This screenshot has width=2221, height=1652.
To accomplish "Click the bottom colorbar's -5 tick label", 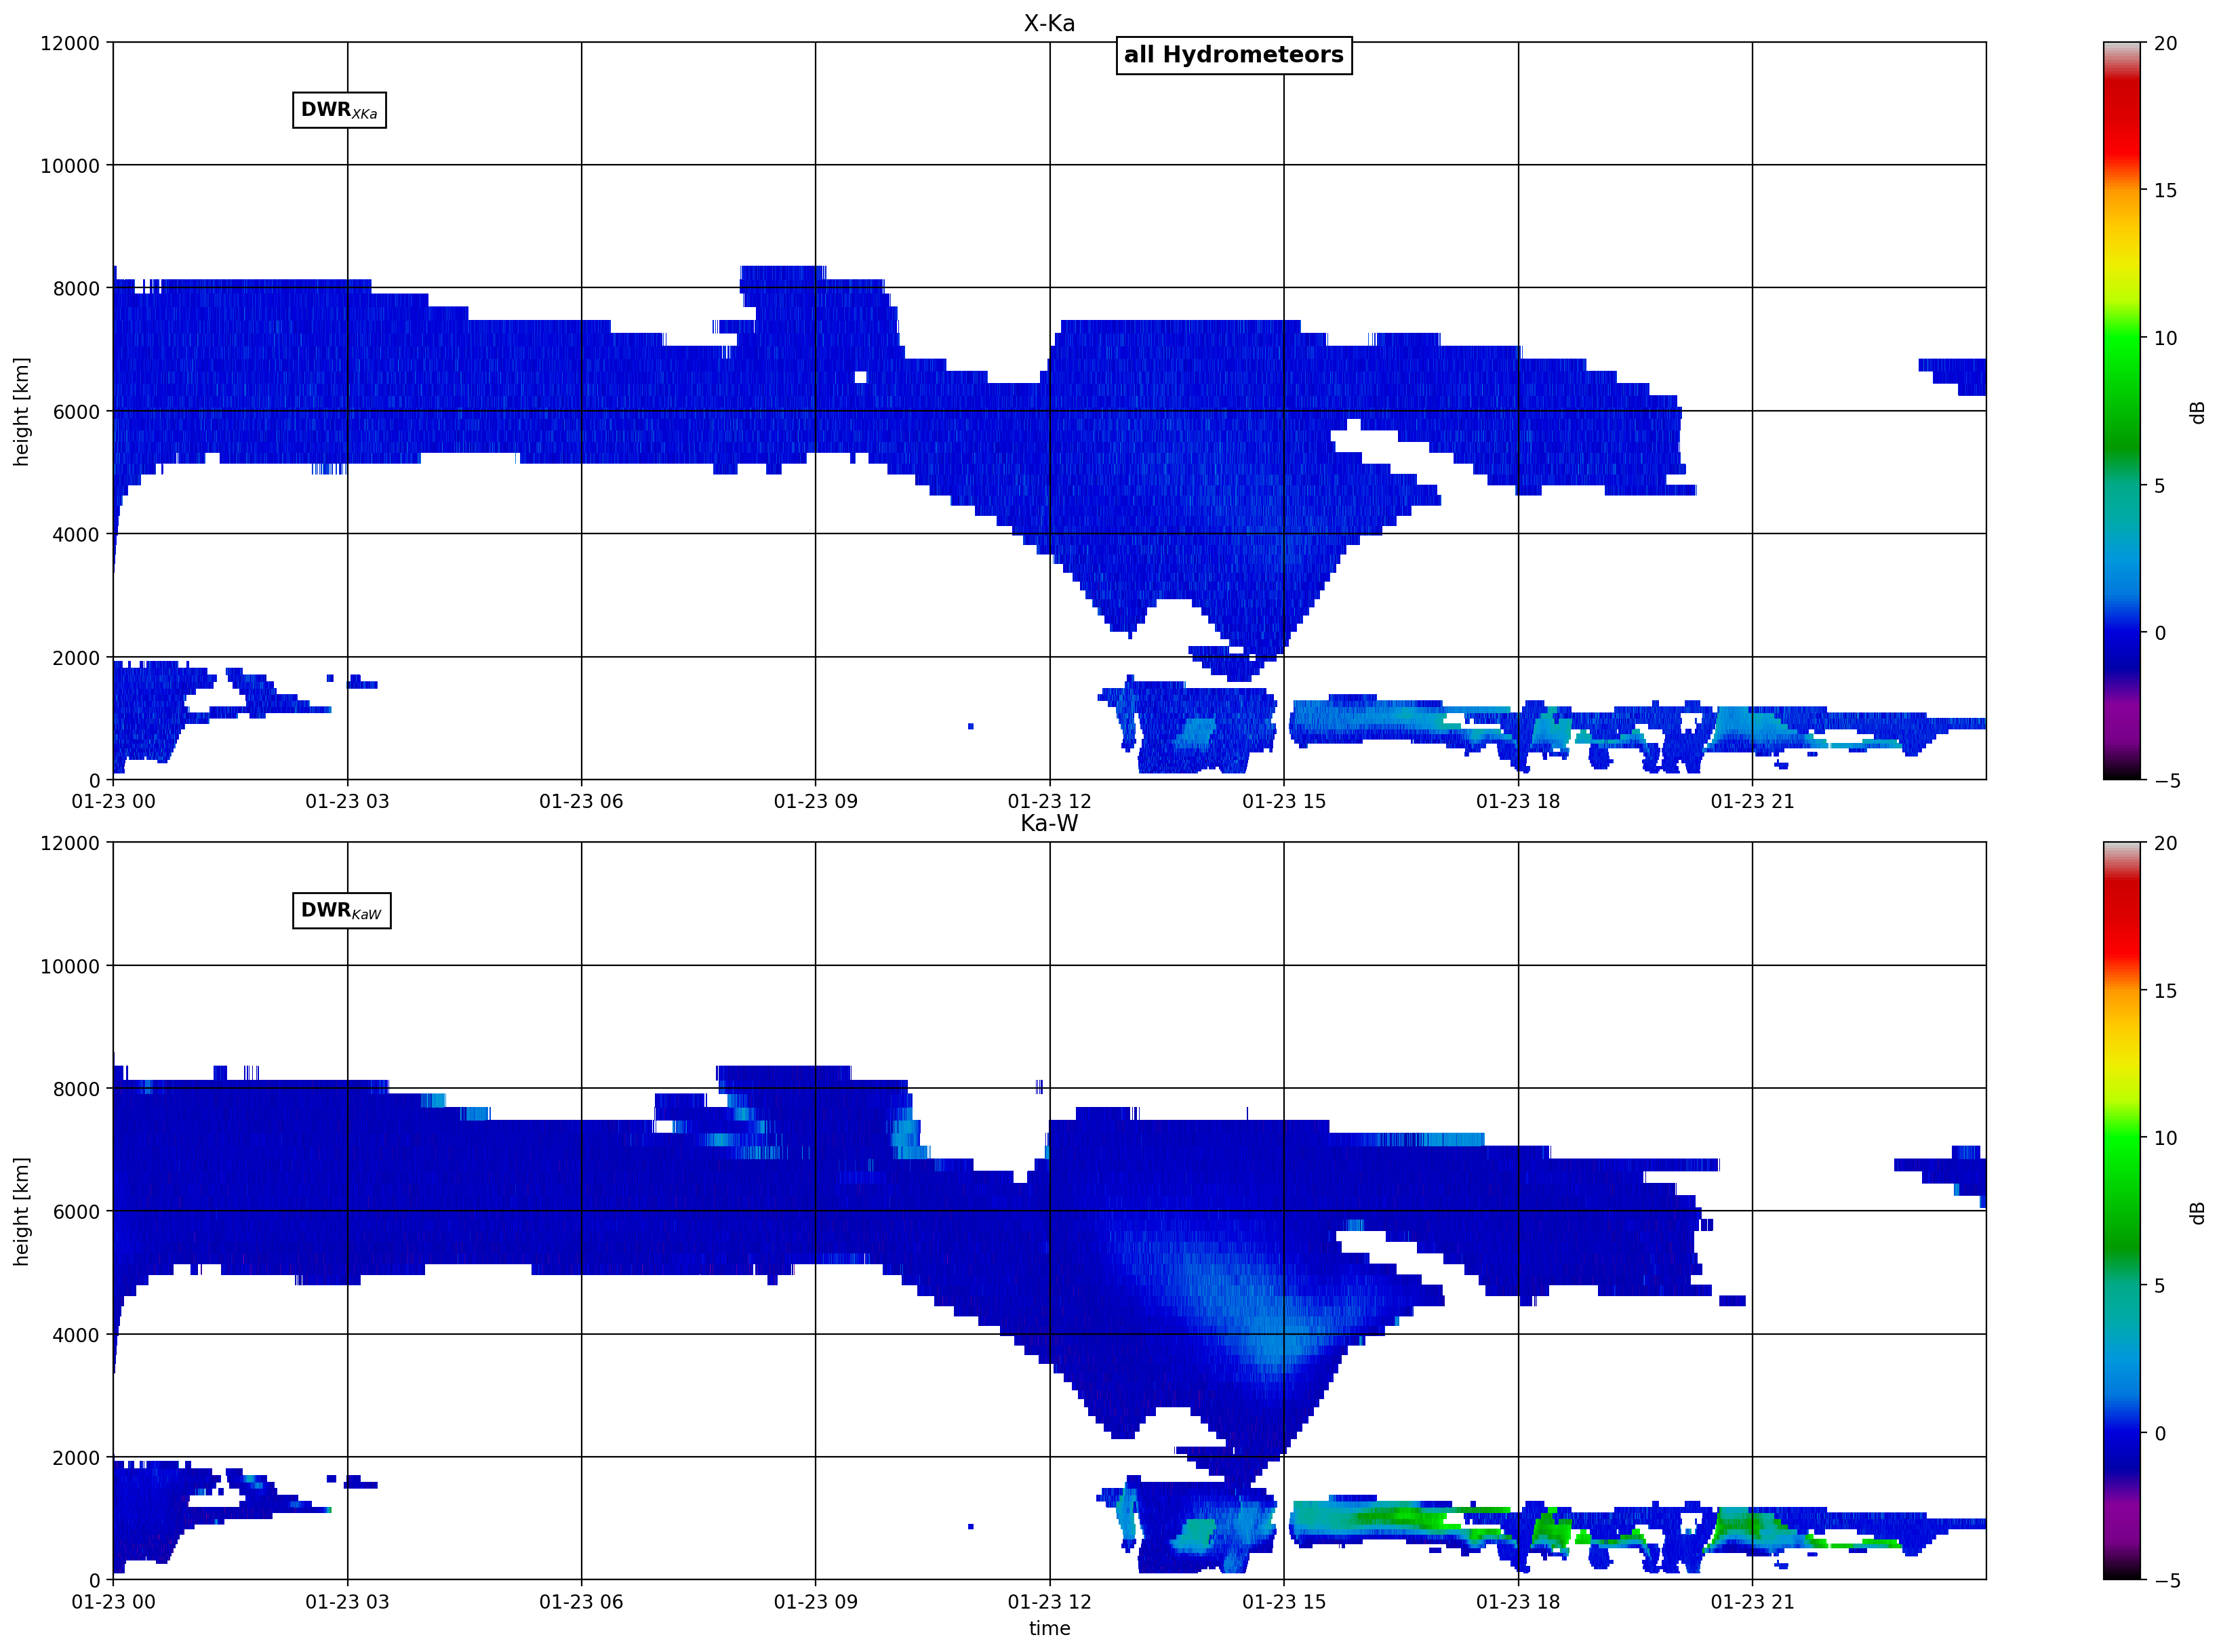I will pos(2166,1581).
